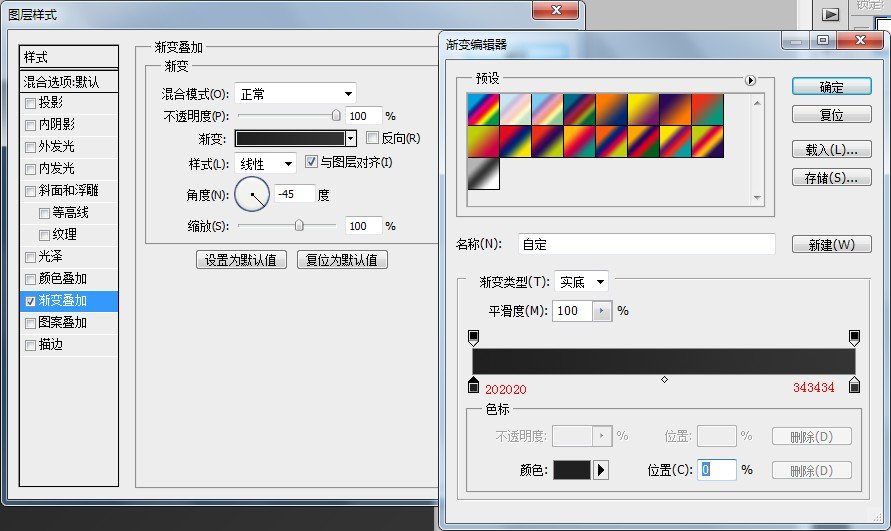Click the gradient preview bar in editor
This screenshot has width=891, height=531.
(664, 361)
